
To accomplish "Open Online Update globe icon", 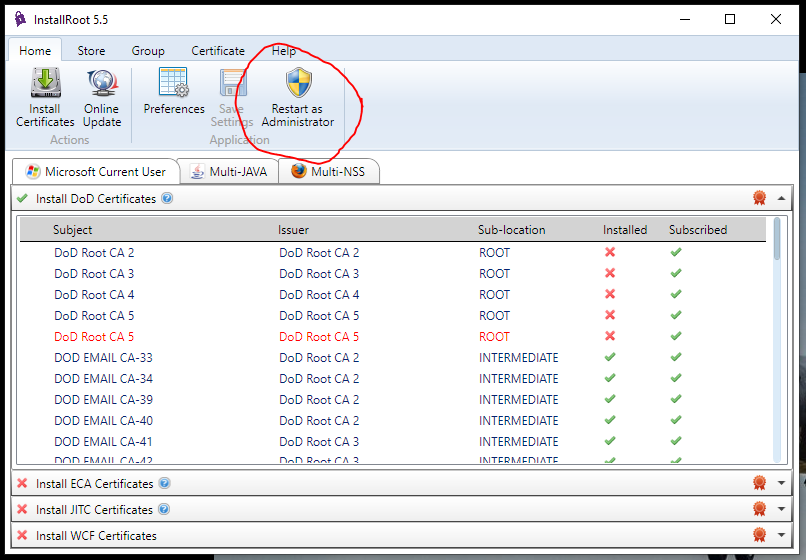I will coord(102,82).
